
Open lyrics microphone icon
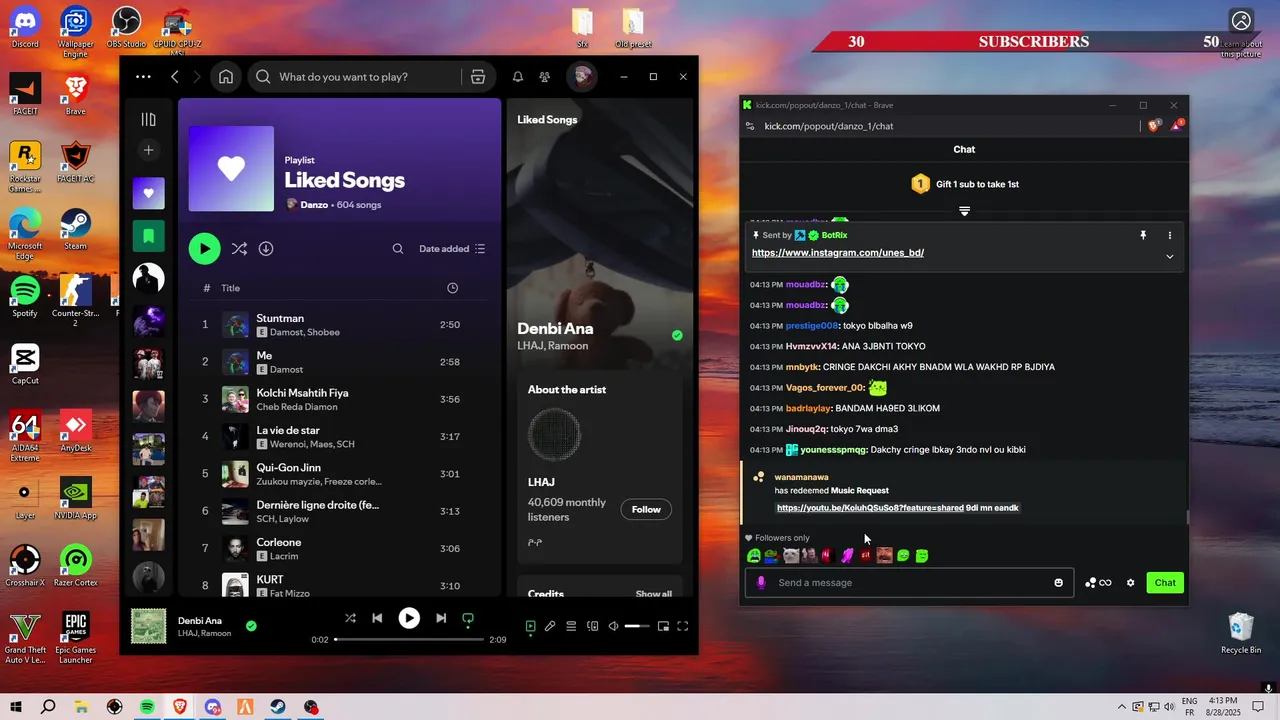[x=550, y=626]
